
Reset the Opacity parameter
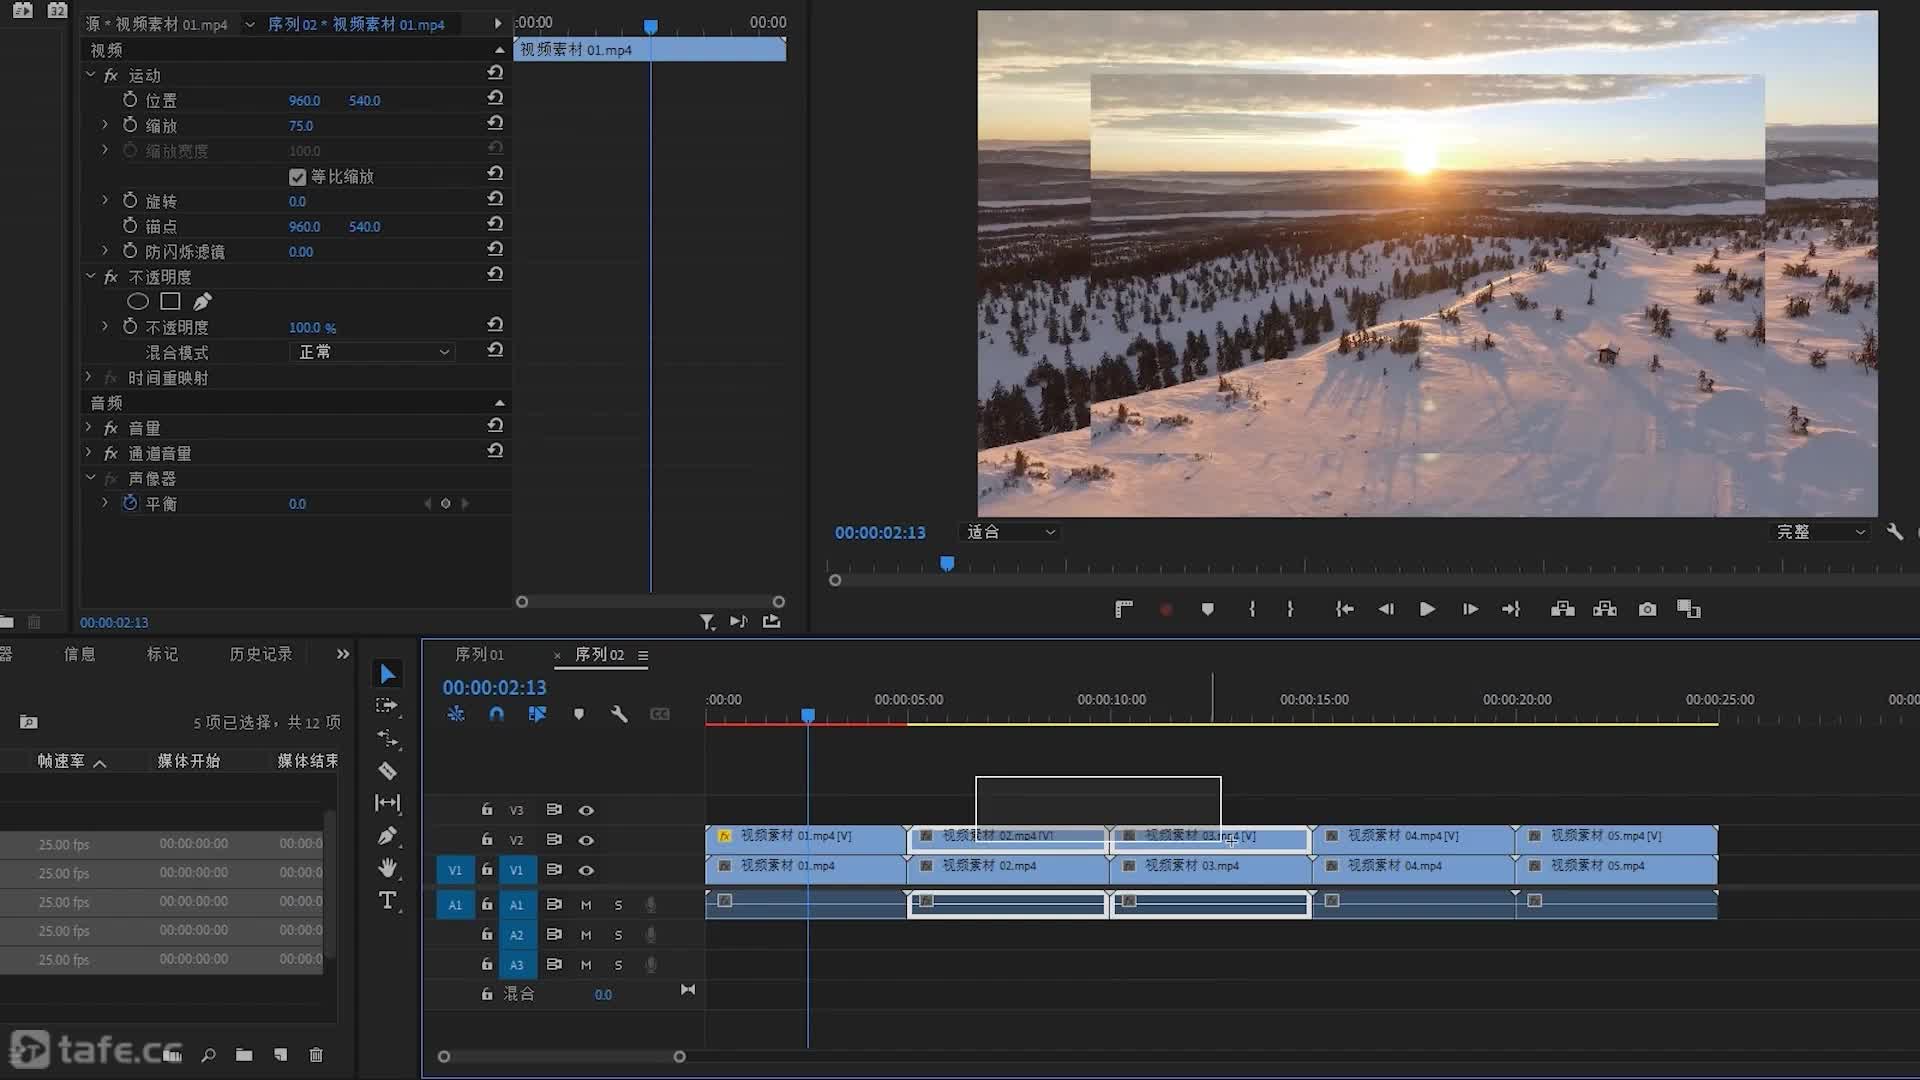[x=495, y=325]
